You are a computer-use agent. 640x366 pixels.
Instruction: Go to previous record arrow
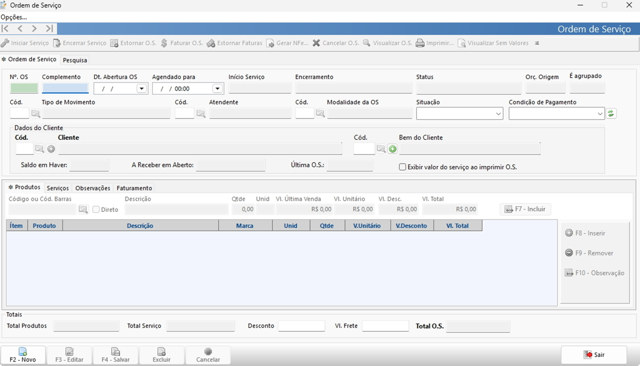coord(20,29)
